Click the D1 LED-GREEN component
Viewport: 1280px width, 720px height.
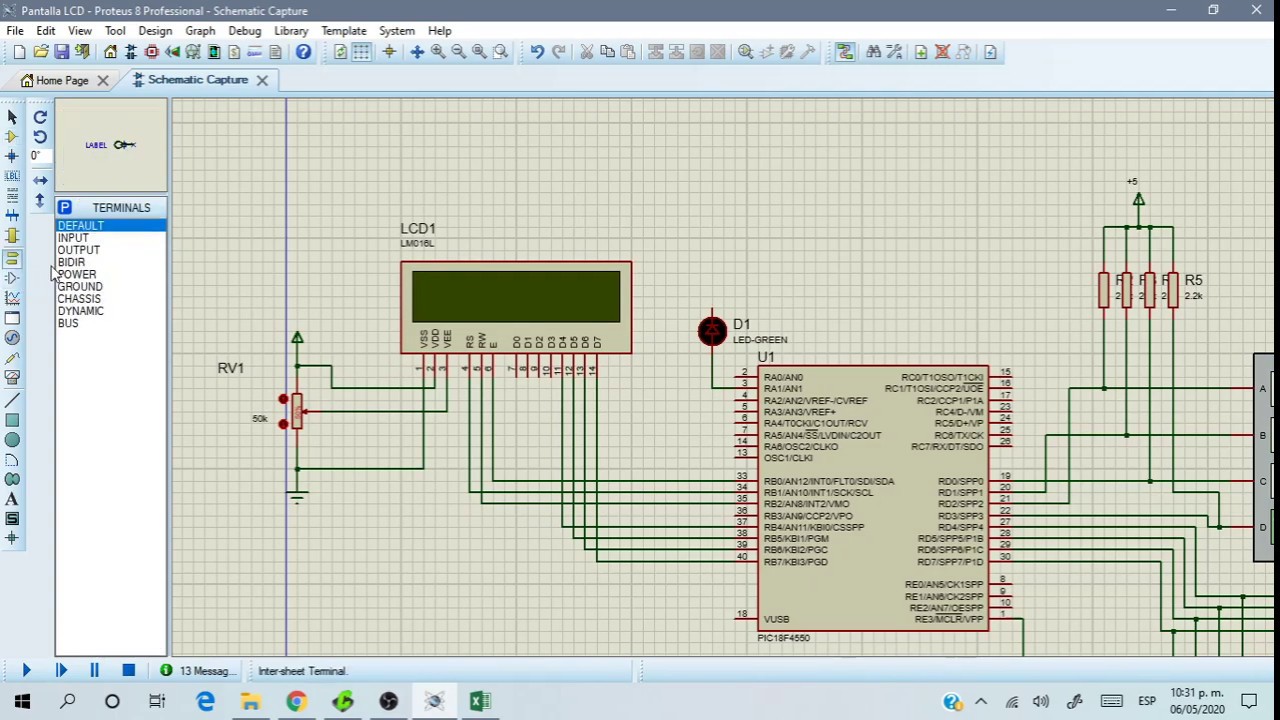tap(712, 331)
